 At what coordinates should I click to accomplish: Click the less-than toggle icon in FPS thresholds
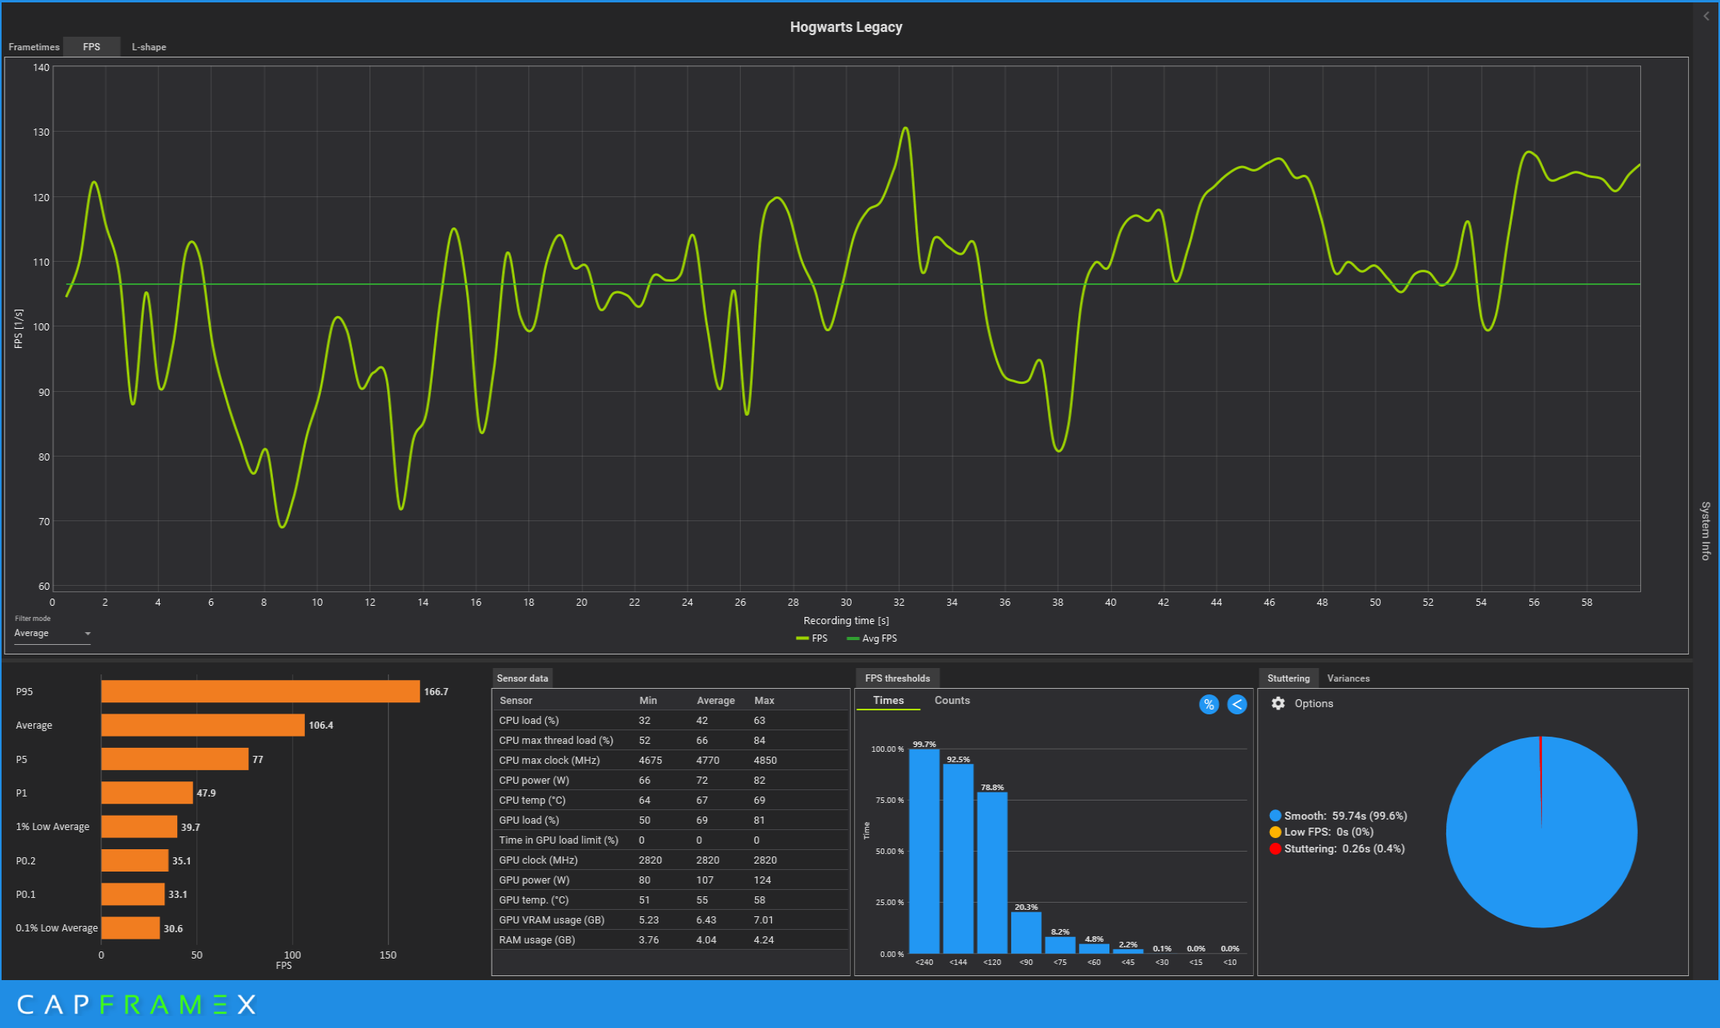(x=1237, y=704)
